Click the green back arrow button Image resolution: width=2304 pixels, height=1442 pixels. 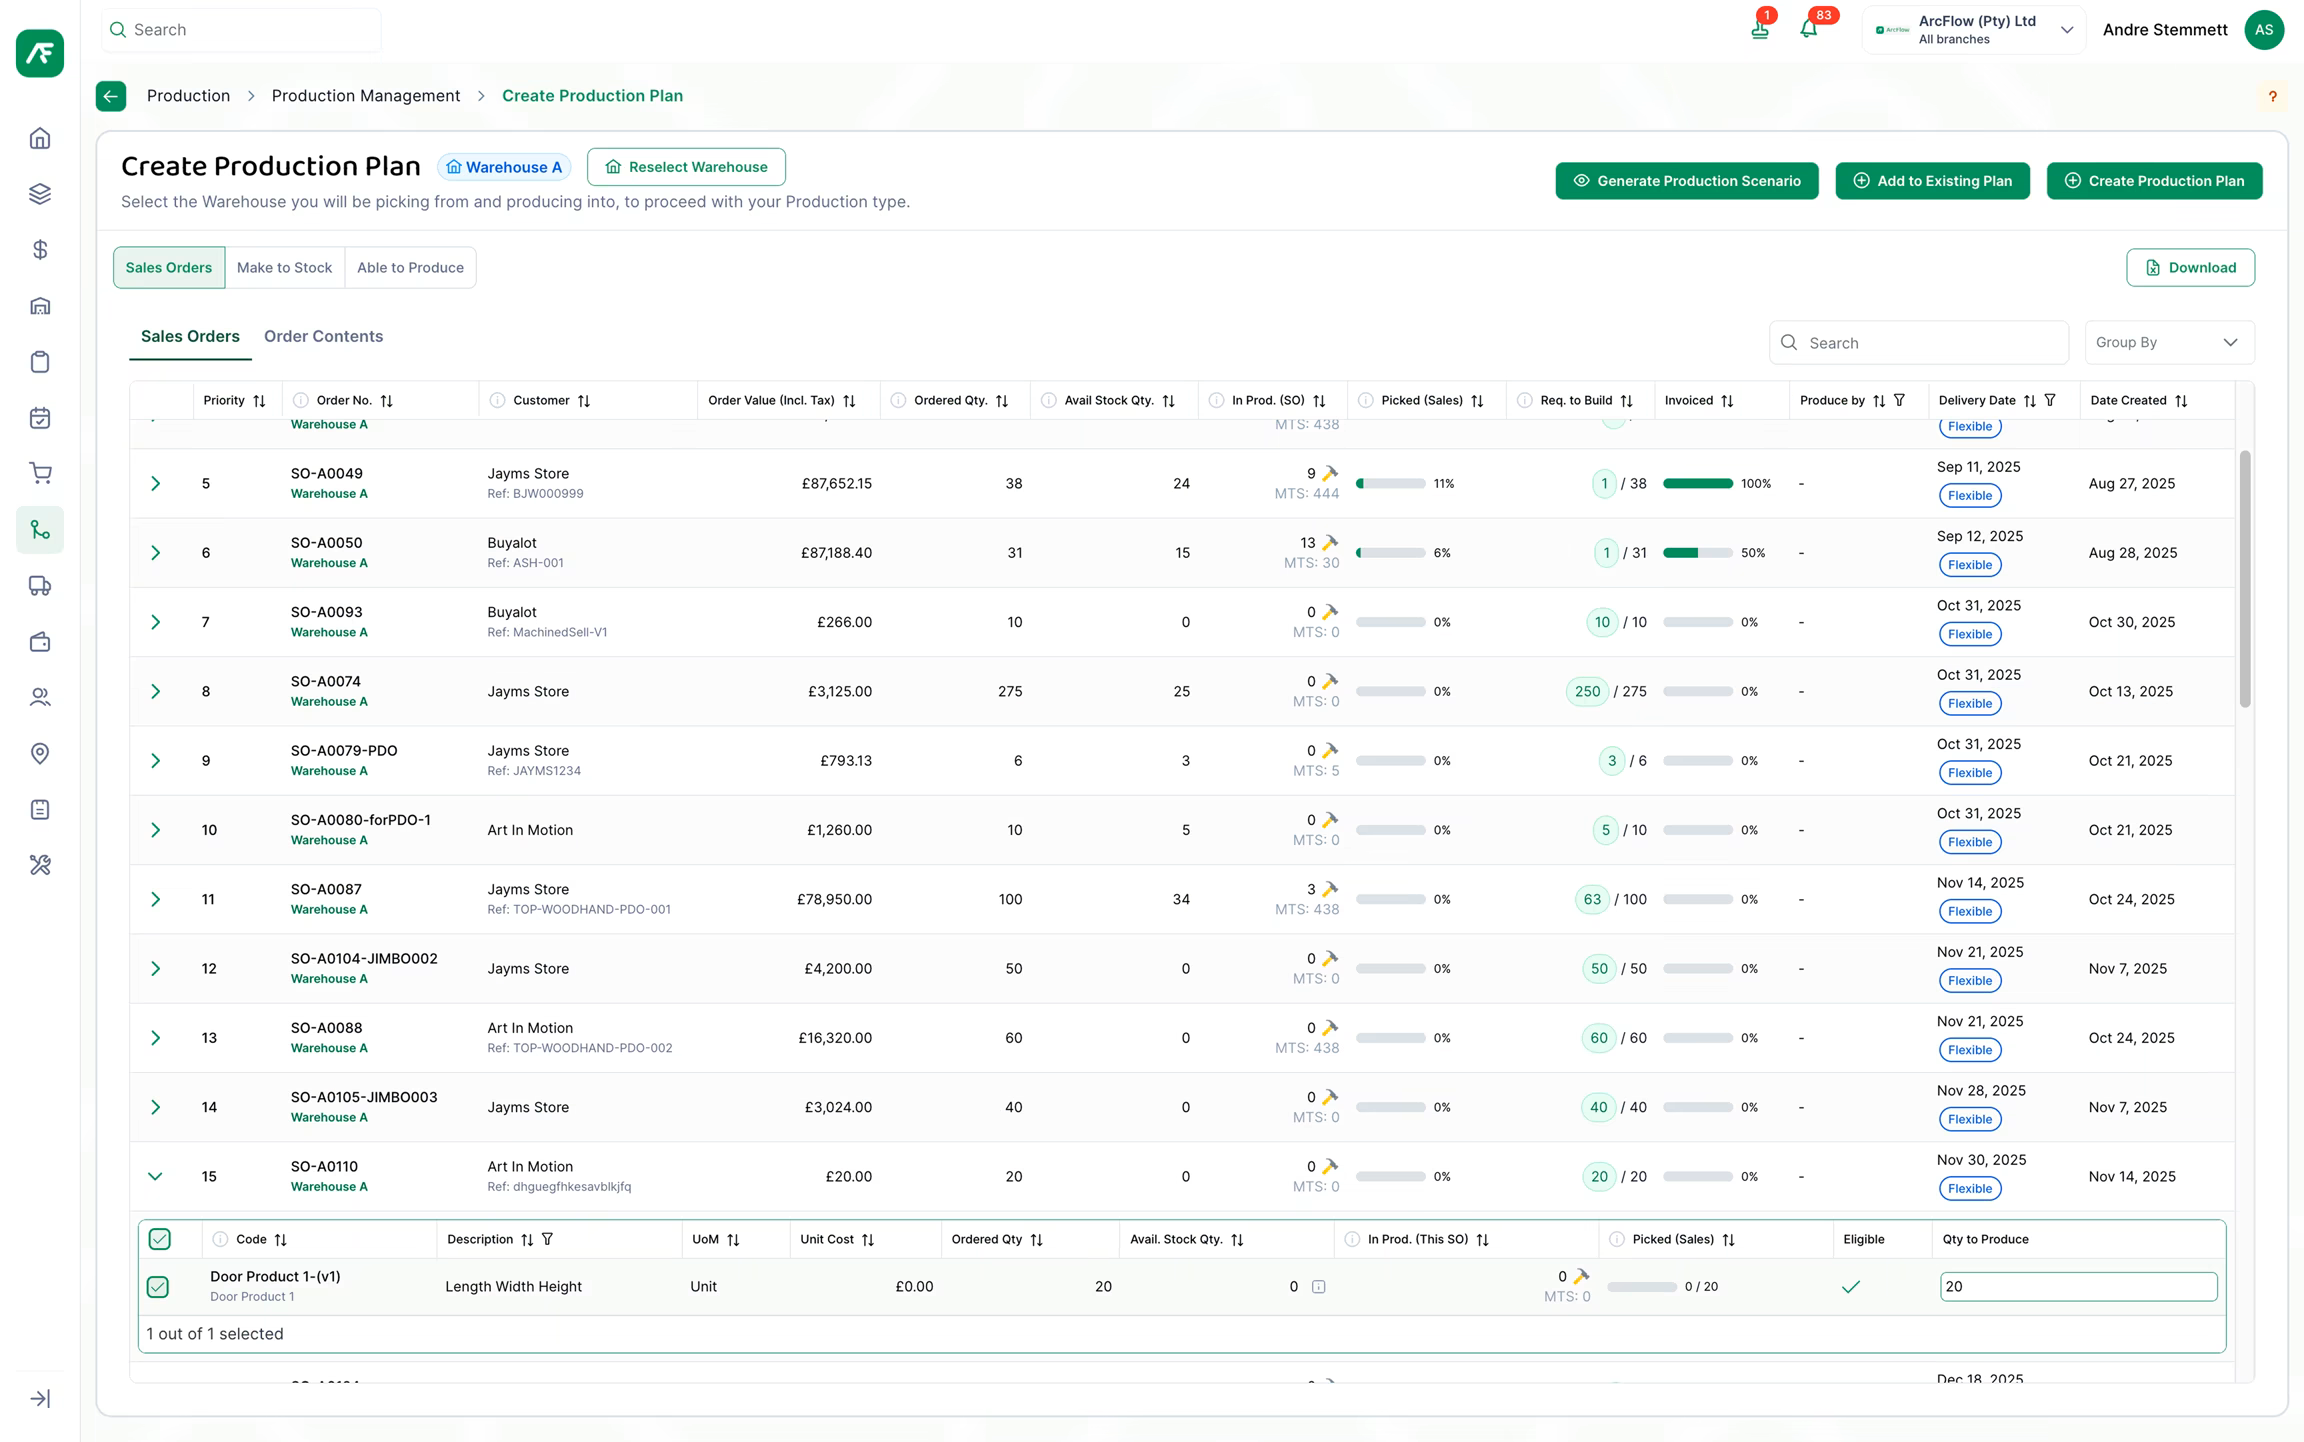point(111,96)
